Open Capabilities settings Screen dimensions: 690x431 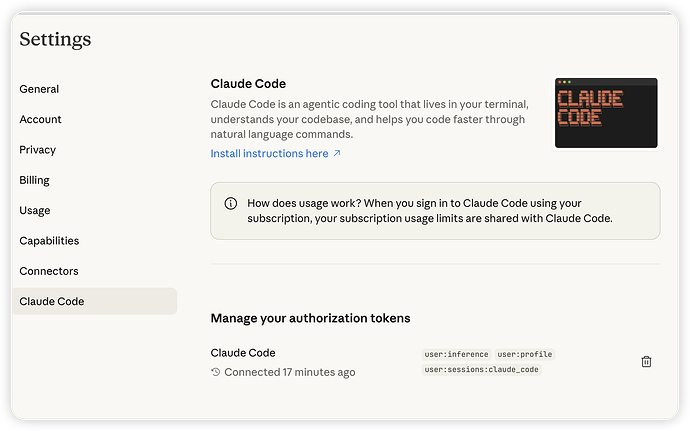point(49,241)
